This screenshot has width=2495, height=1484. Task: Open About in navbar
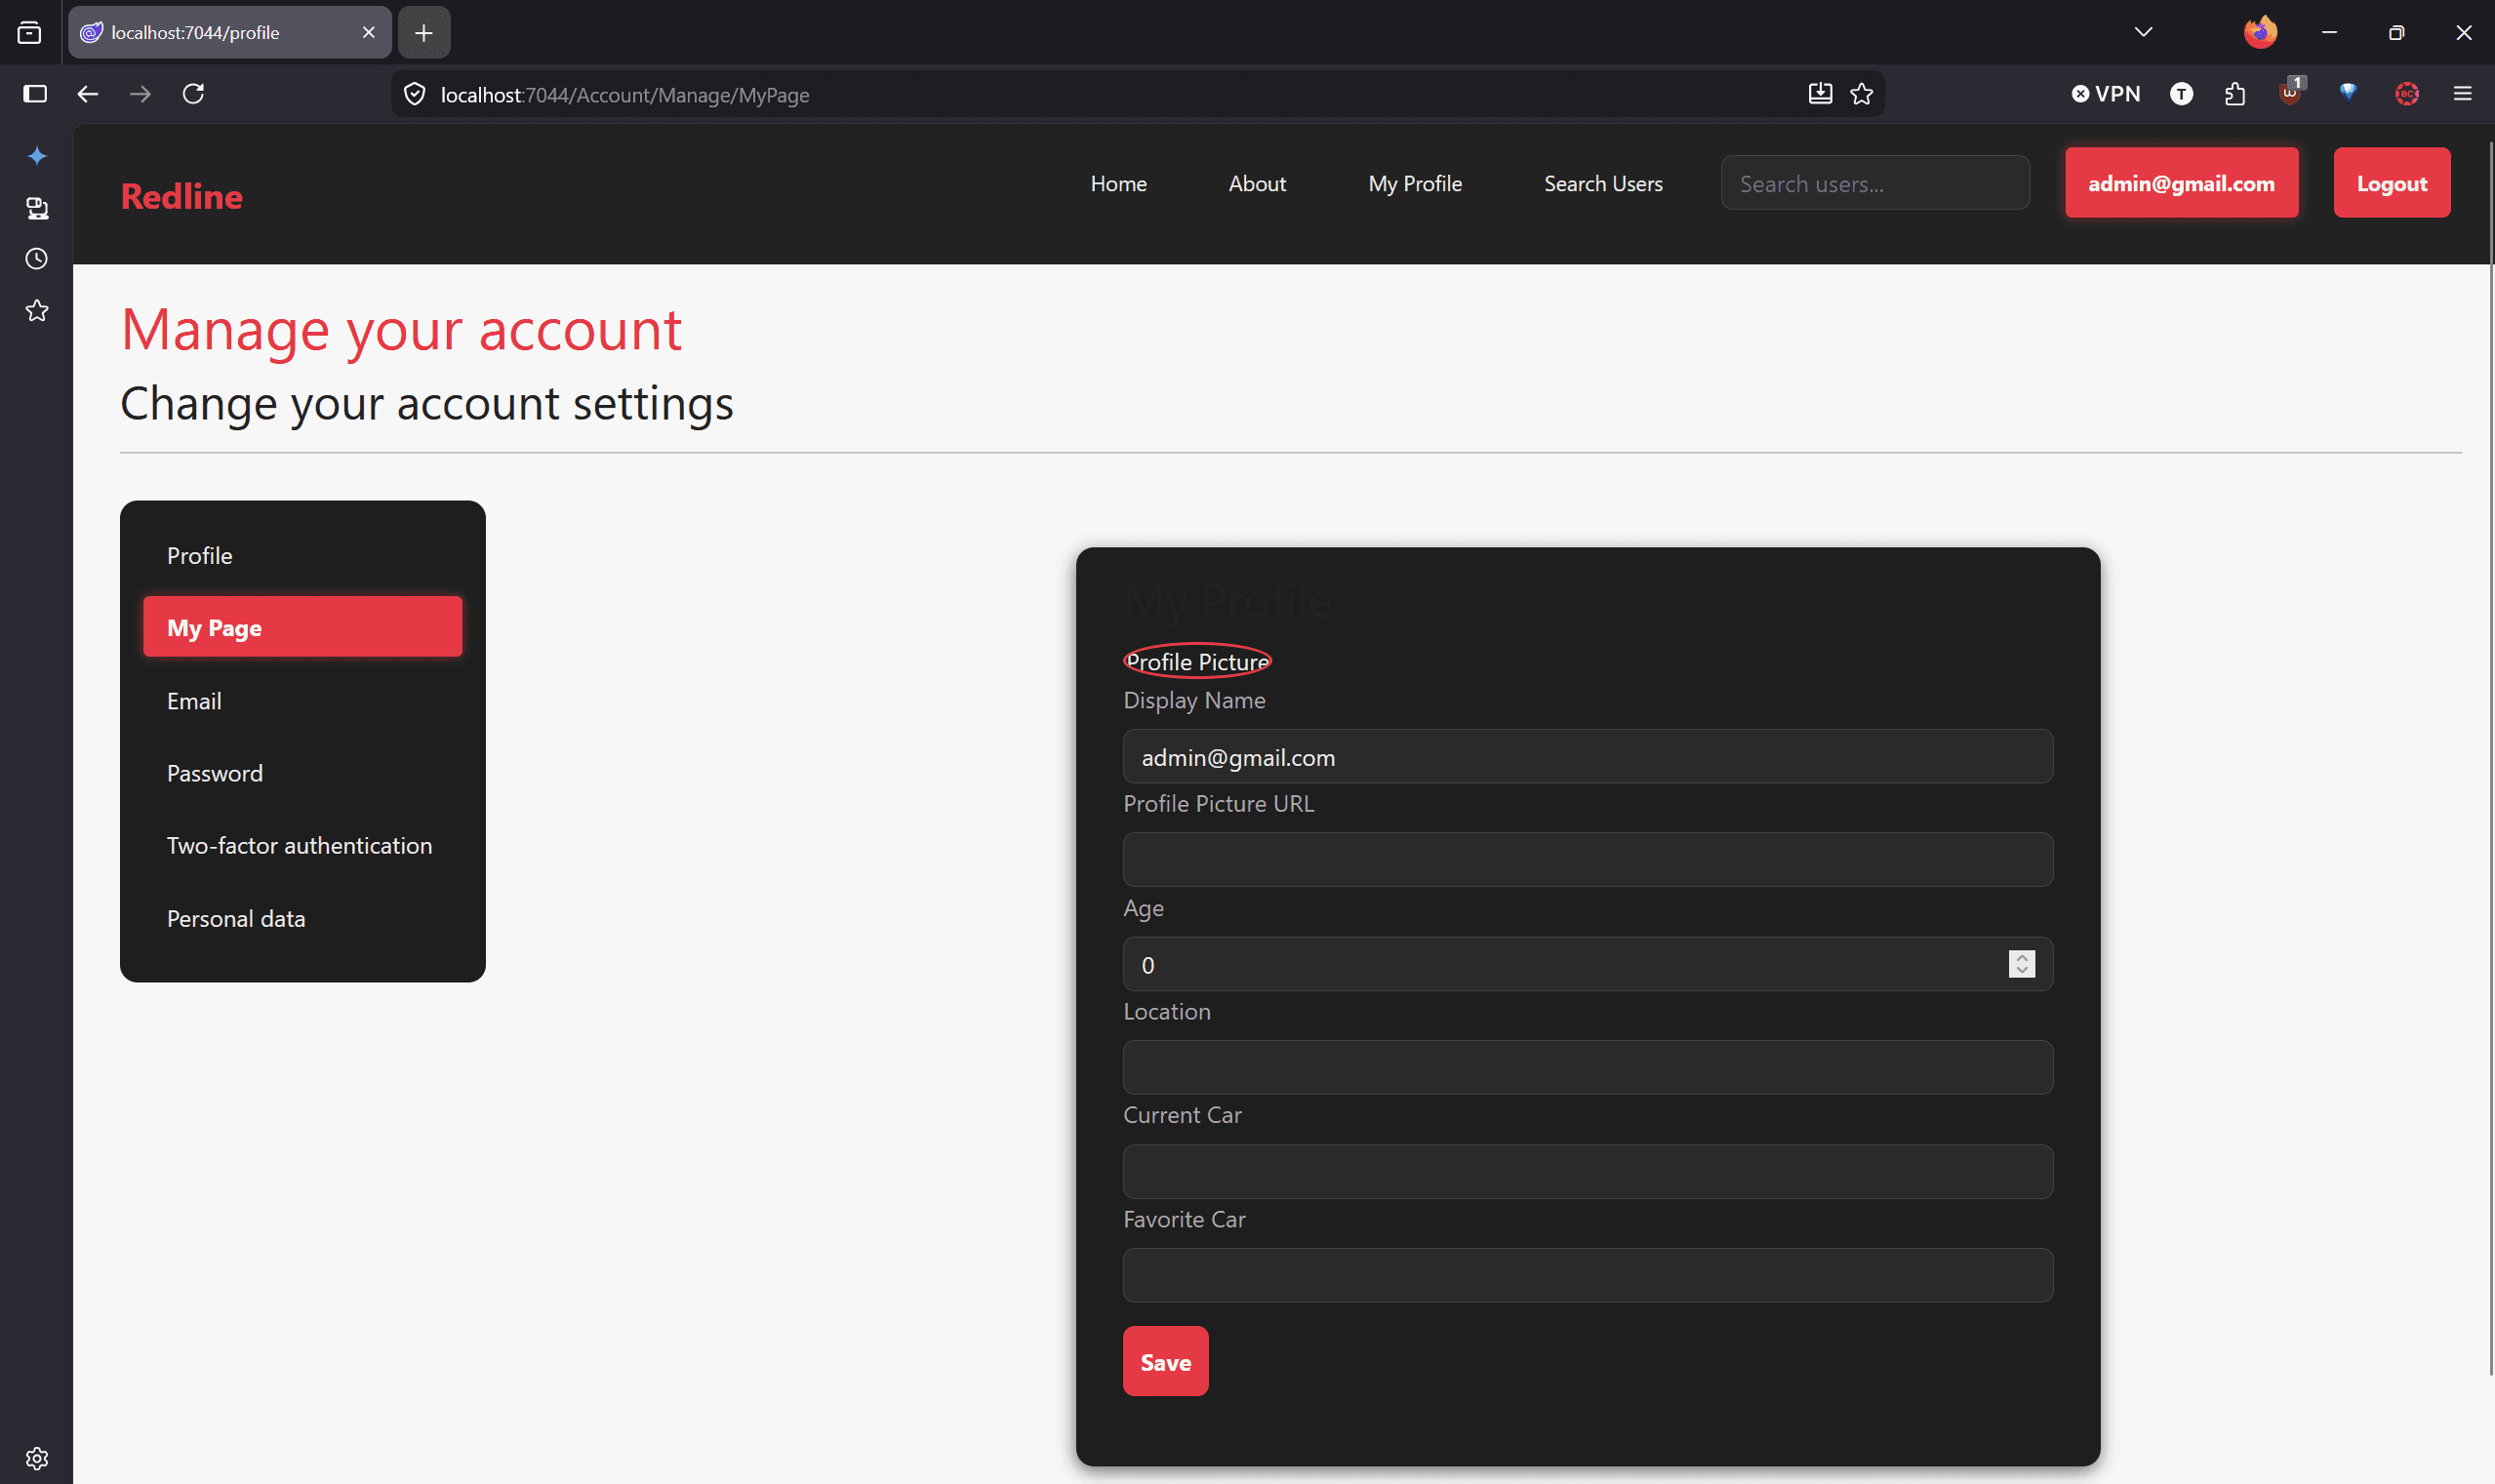point(1257,184)
